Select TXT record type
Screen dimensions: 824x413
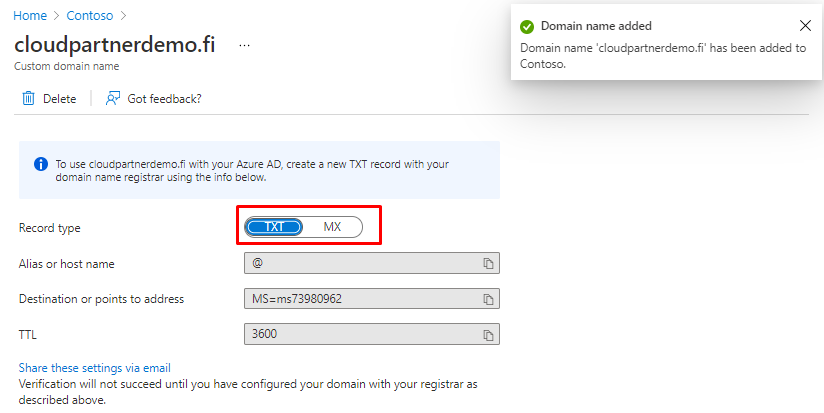(274, 227)
